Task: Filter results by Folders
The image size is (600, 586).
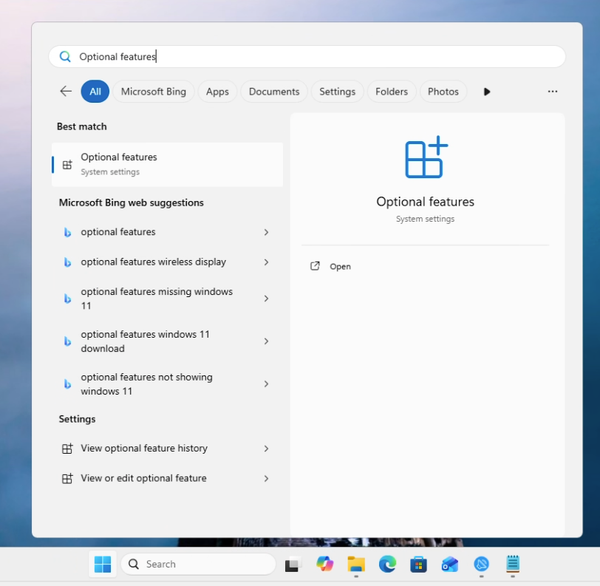Action: pos(391,91)
